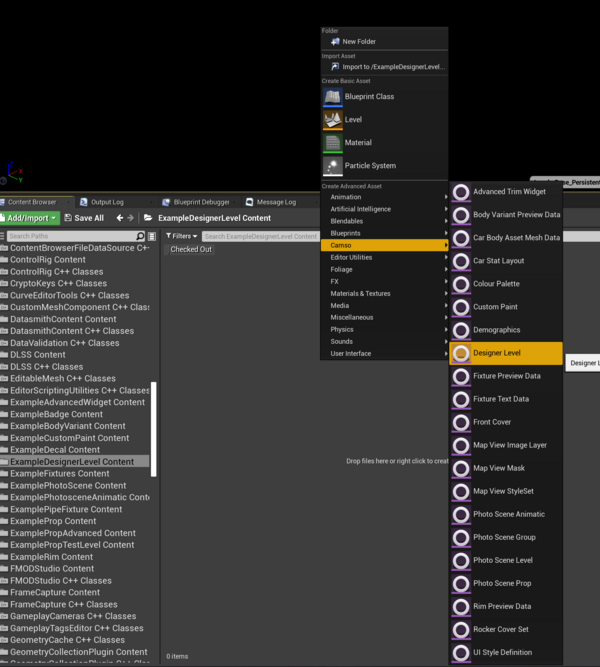Select ExamplePropAdvanced Content folder
Image resolution: width=600 pixels, height=667 pixels.
72,533
